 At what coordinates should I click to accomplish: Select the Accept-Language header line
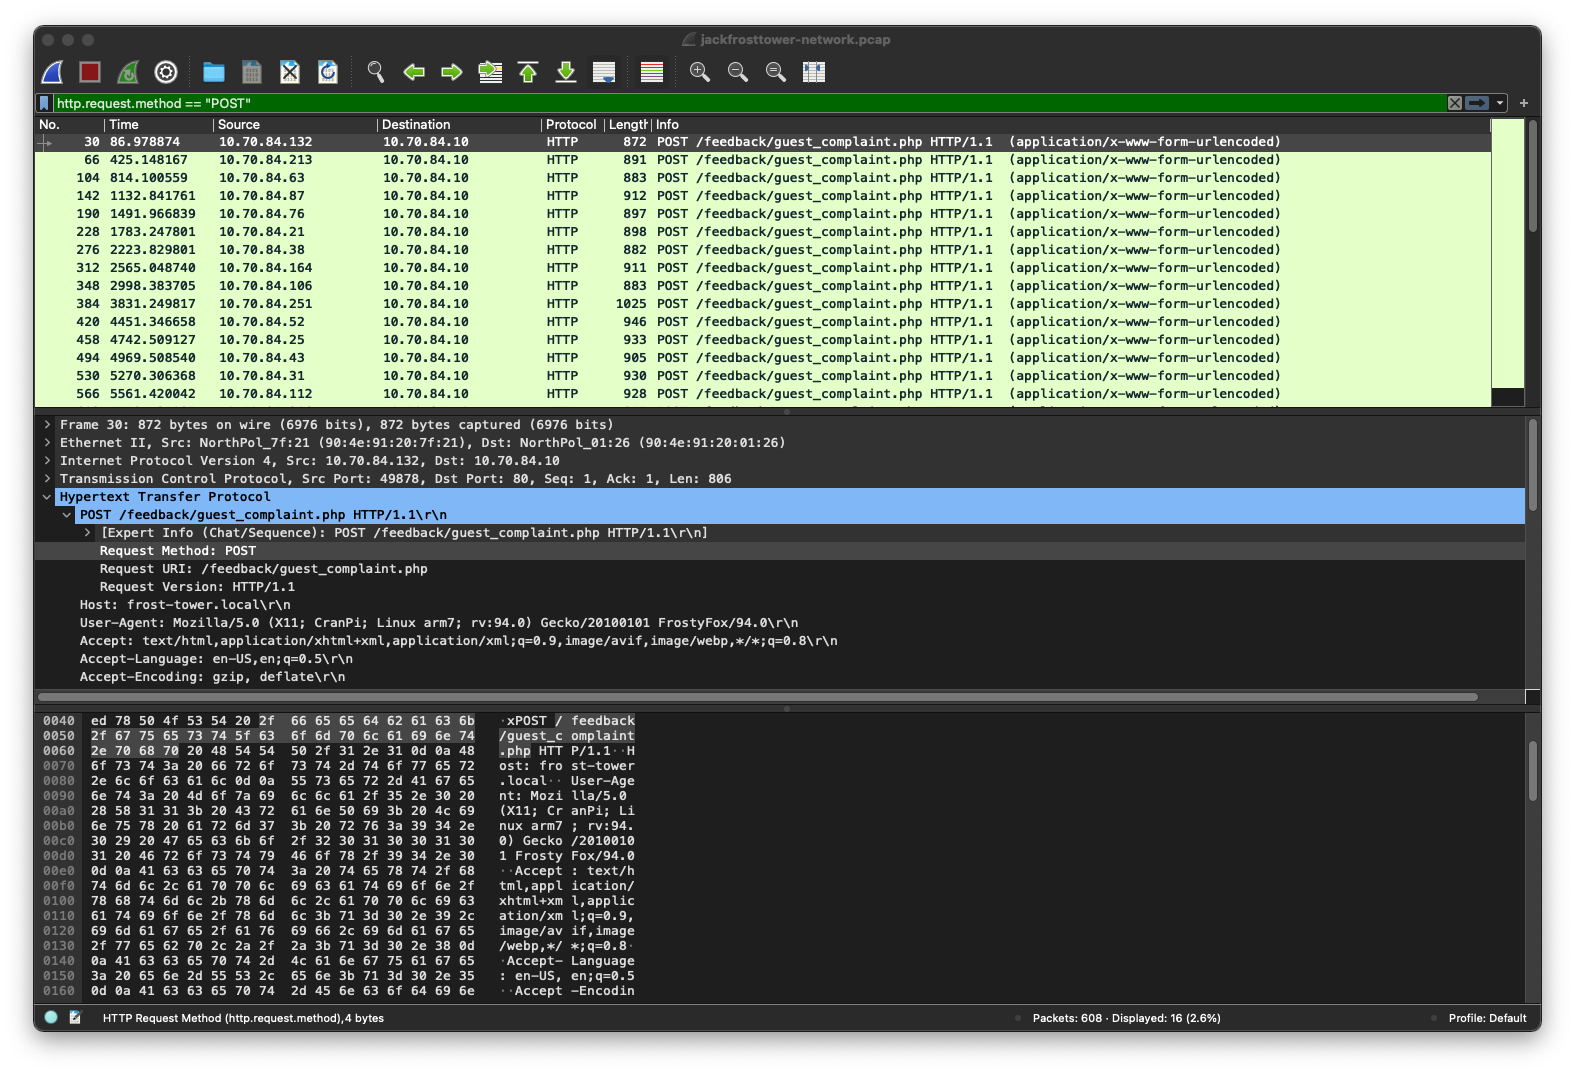780,659
